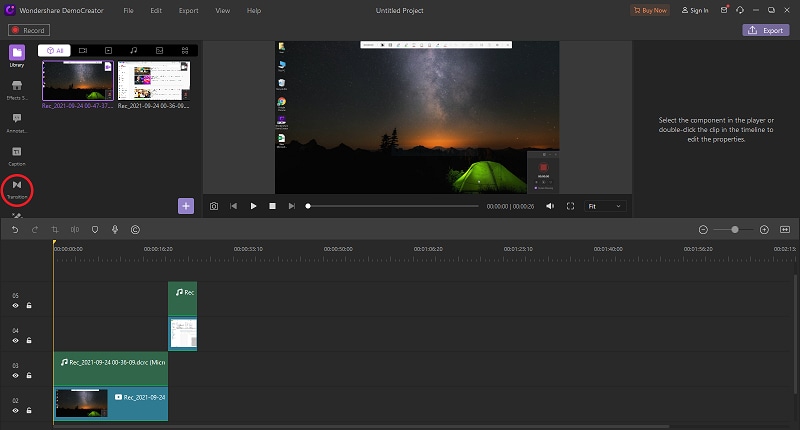Click the timeline zoom slider handle
Screen dimensions: 800x430
tap(735, 229)
